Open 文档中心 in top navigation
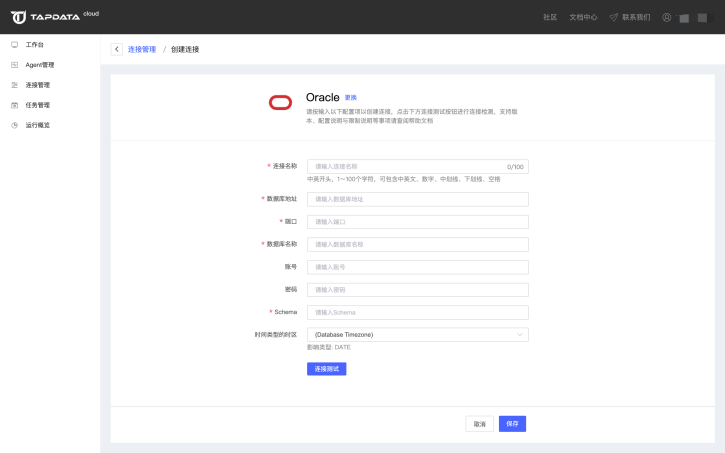The width and height of the screenshot is (725, 453). (583, 17)
